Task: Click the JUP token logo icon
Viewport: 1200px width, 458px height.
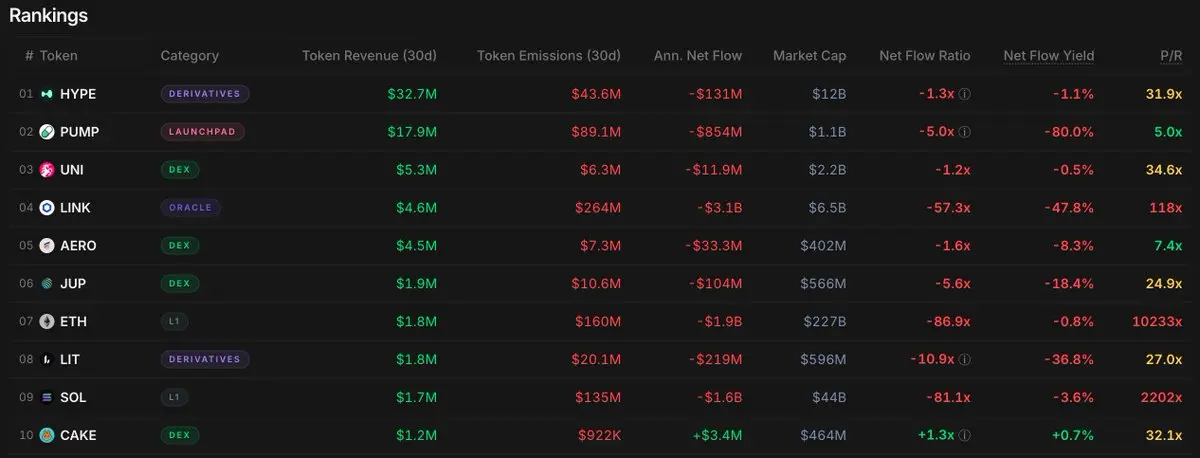Action: (x=47, y=284)
